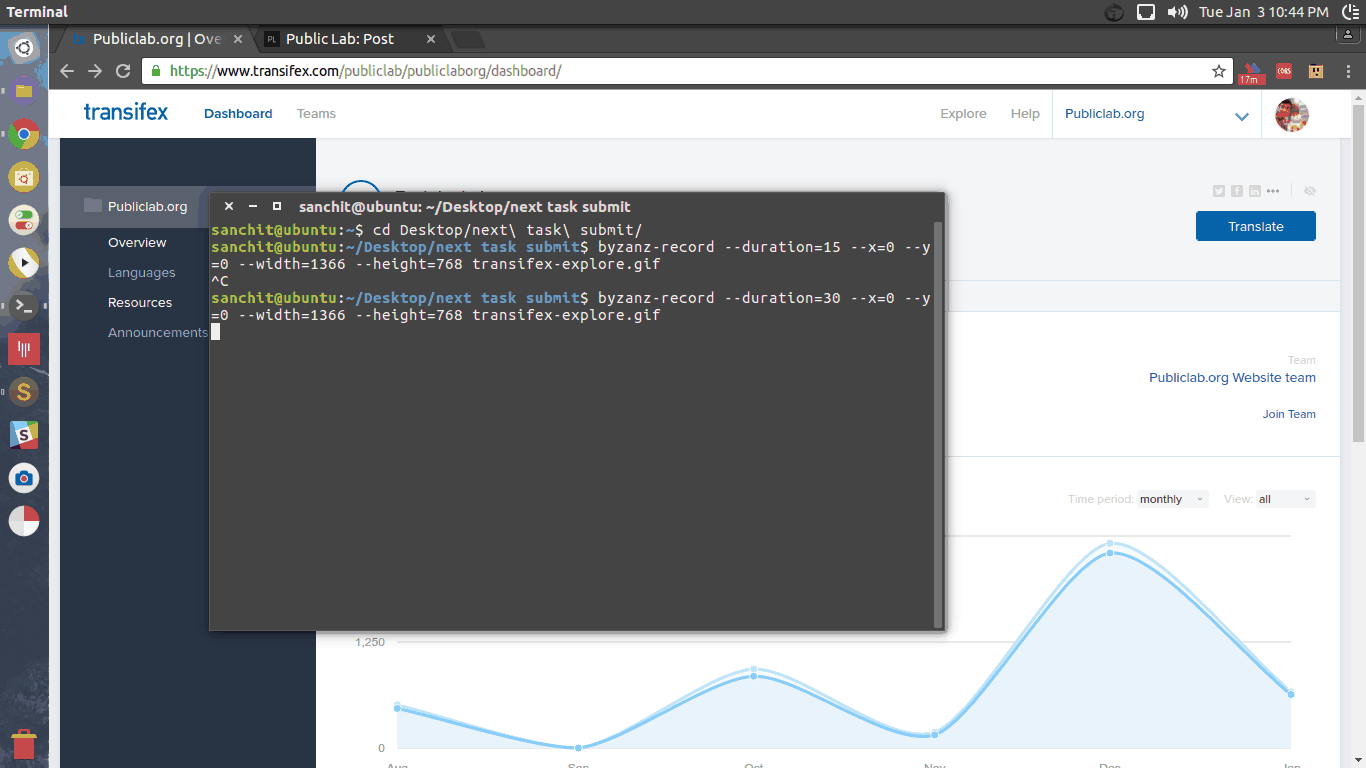The width and height of the screenshot is (1366, 768).
Task: Open the clock showing Tue Jan 3
Action: (1264, 12)
